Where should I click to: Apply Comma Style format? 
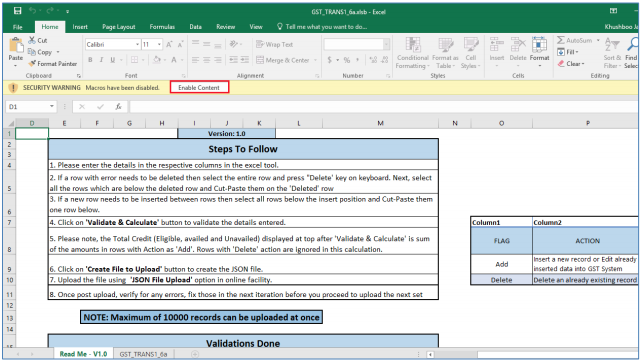click(x=358, y=60)
